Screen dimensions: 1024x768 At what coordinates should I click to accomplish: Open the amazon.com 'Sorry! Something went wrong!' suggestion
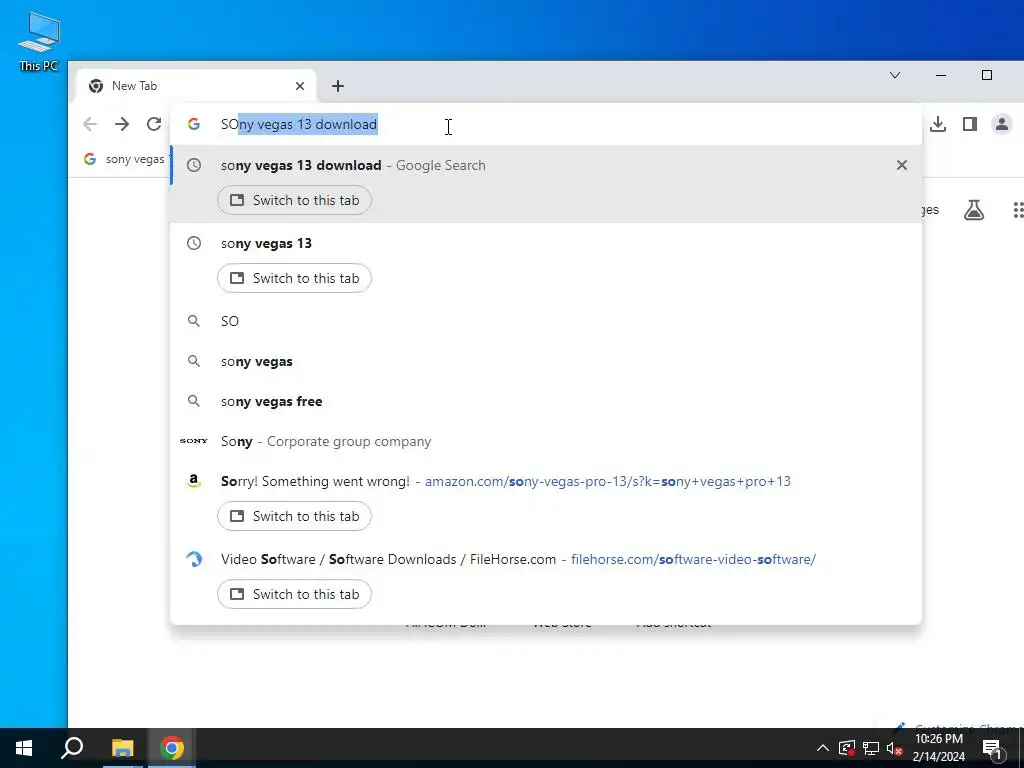tap(545, 500)
